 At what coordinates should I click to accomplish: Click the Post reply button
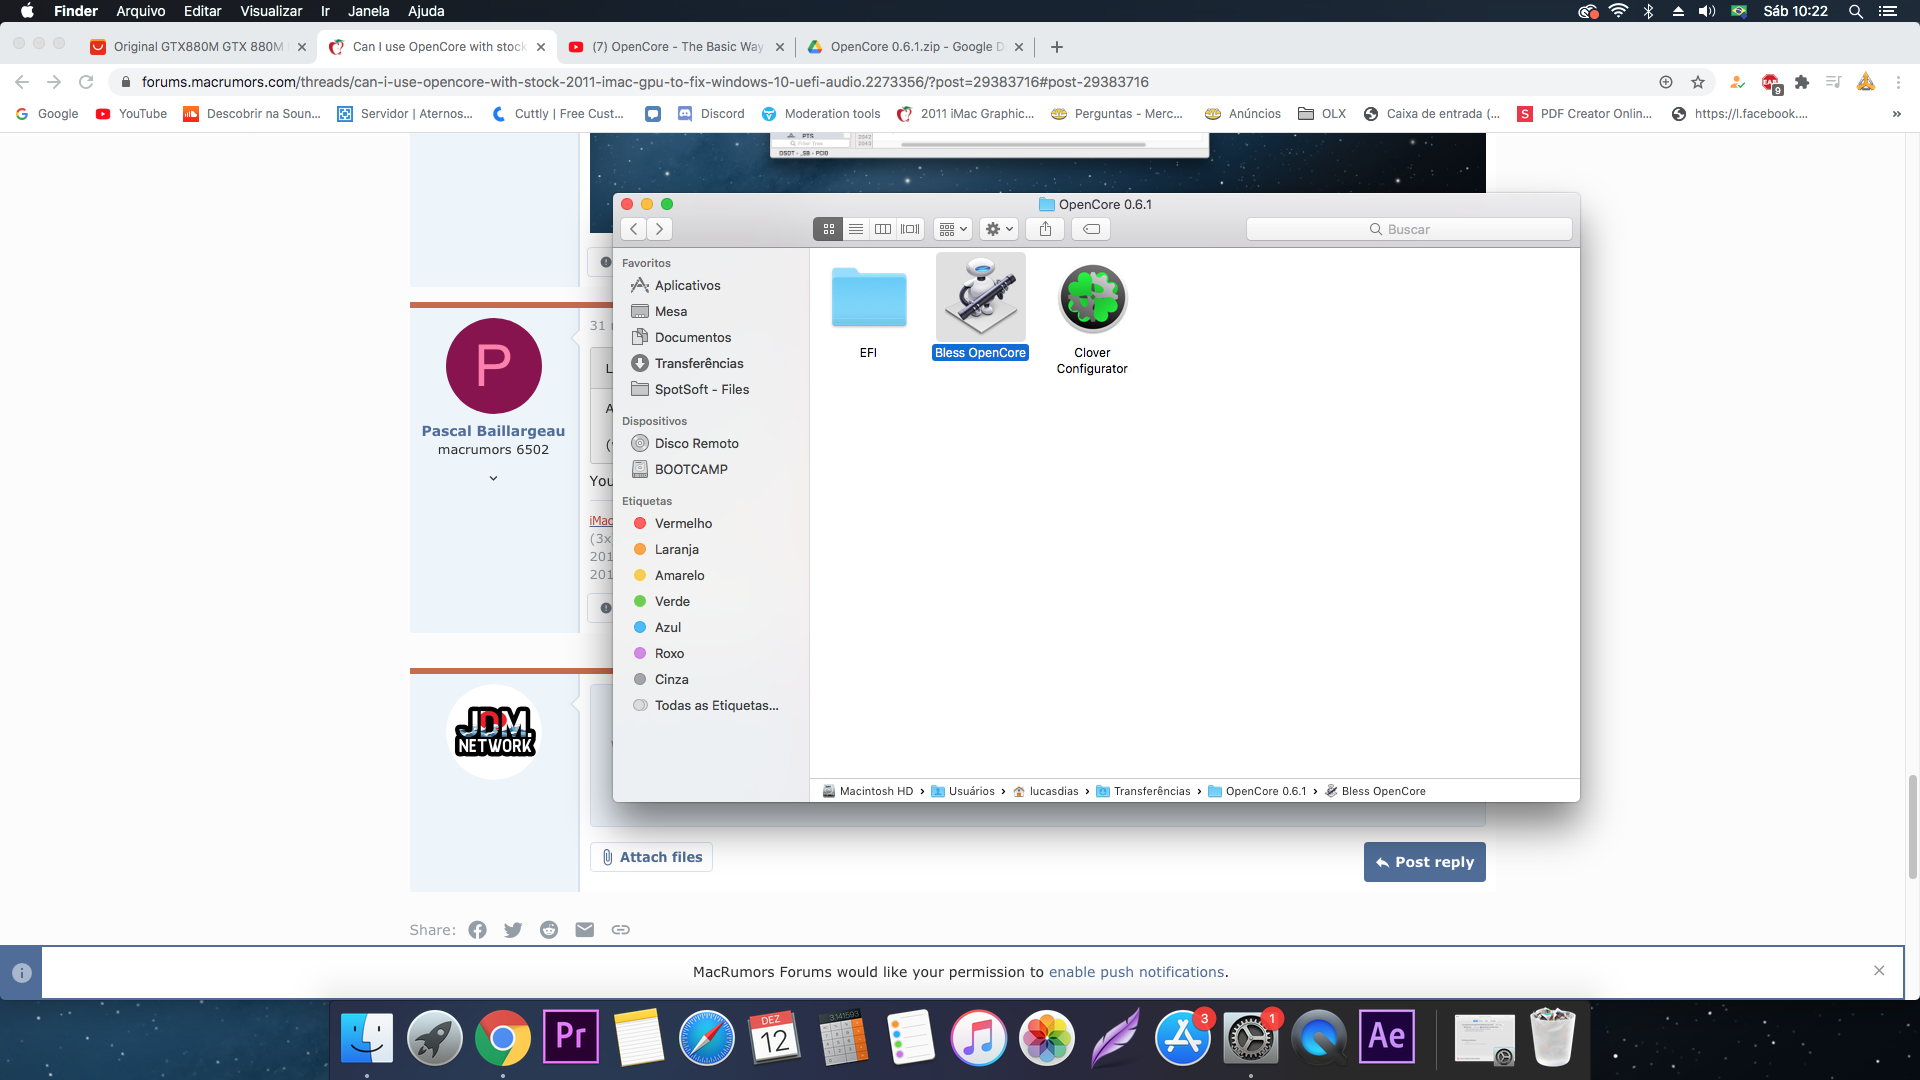tap(1424, 862)
